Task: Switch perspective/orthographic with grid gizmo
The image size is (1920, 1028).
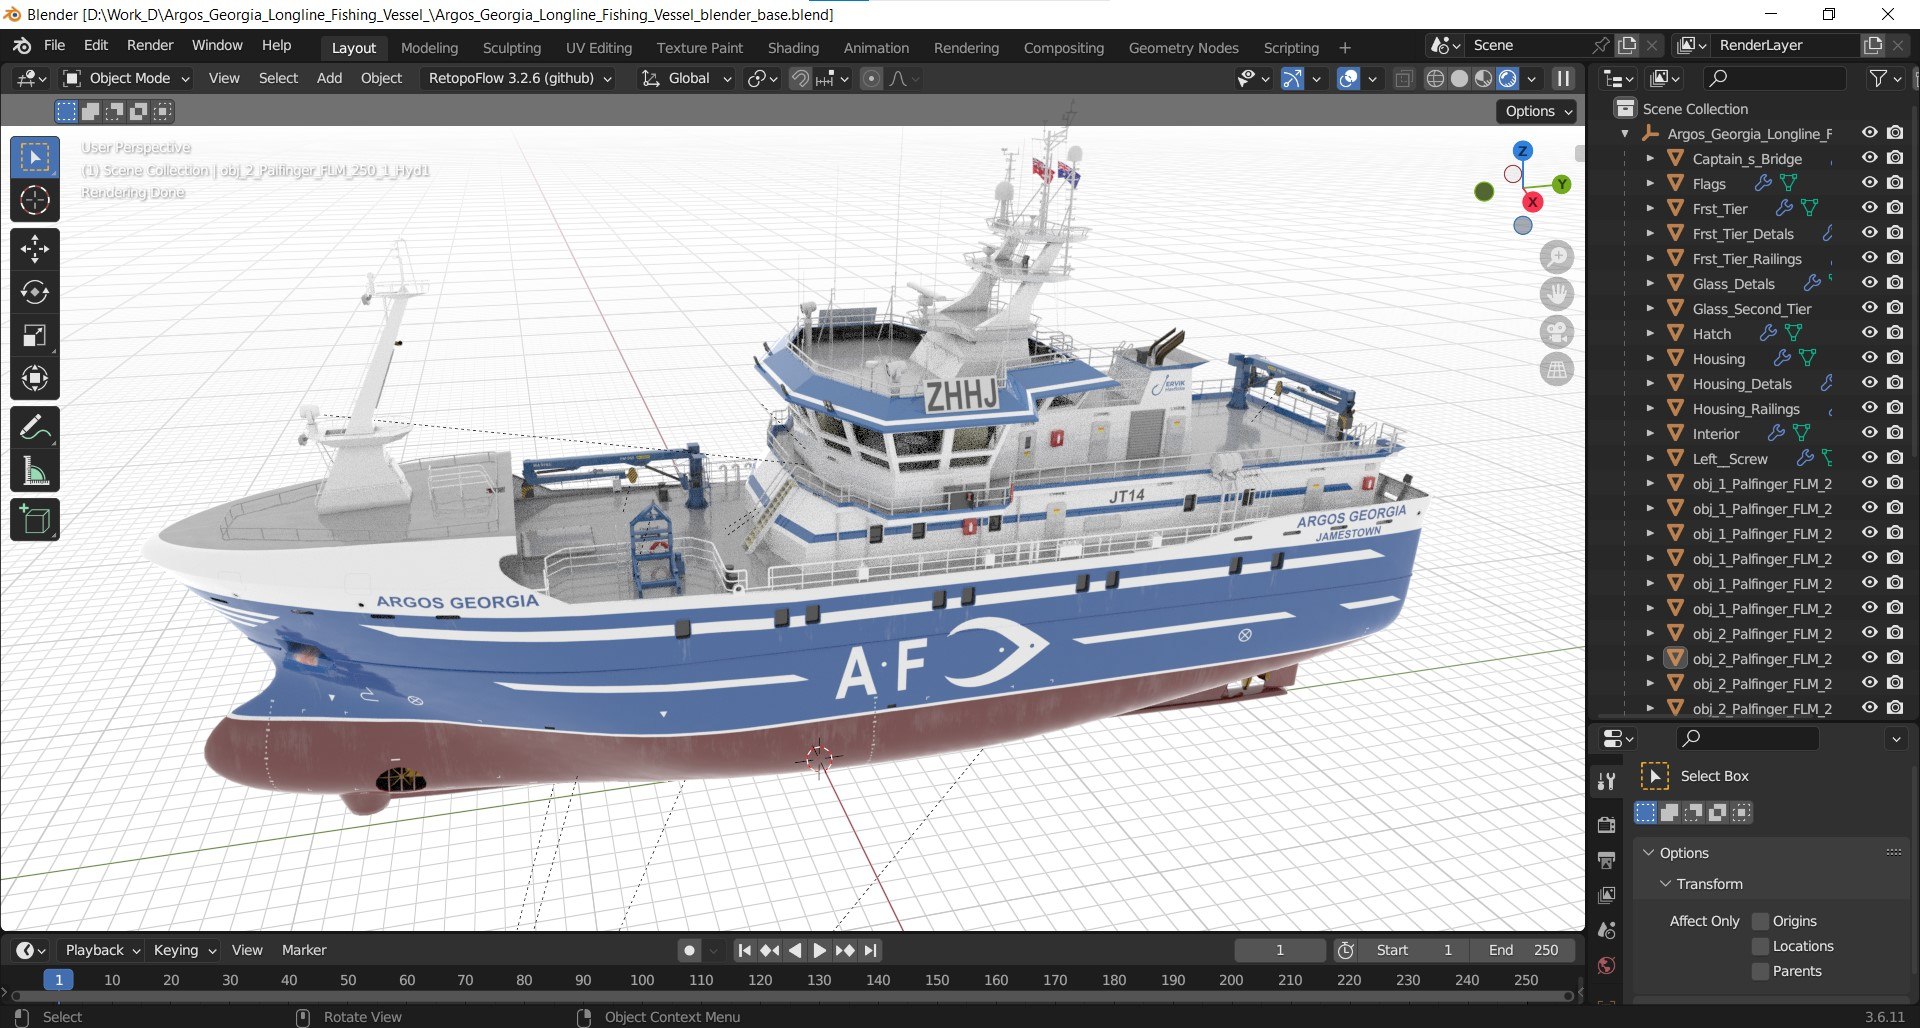Action: click(x=1557, y=370)
